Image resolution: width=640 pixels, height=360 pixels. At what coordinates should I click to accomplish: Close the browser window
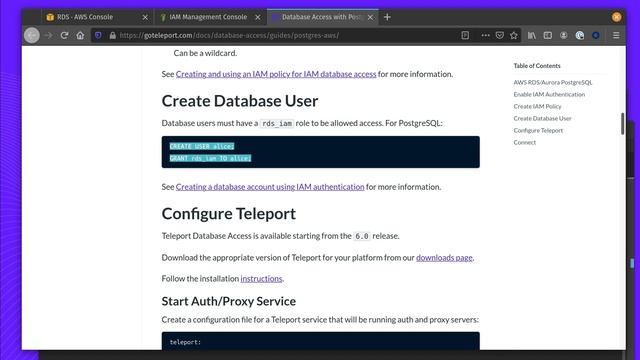click(616, 17)
